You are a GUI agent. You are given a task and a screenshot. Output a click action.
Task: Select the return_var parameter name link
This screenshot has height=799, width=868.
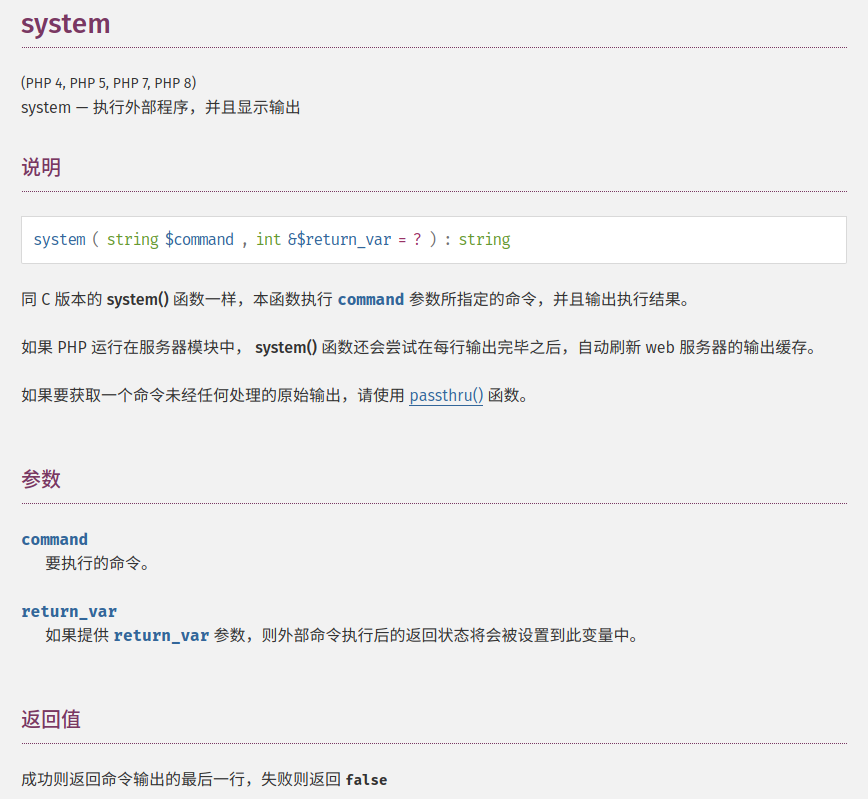[x=68, y=610]
